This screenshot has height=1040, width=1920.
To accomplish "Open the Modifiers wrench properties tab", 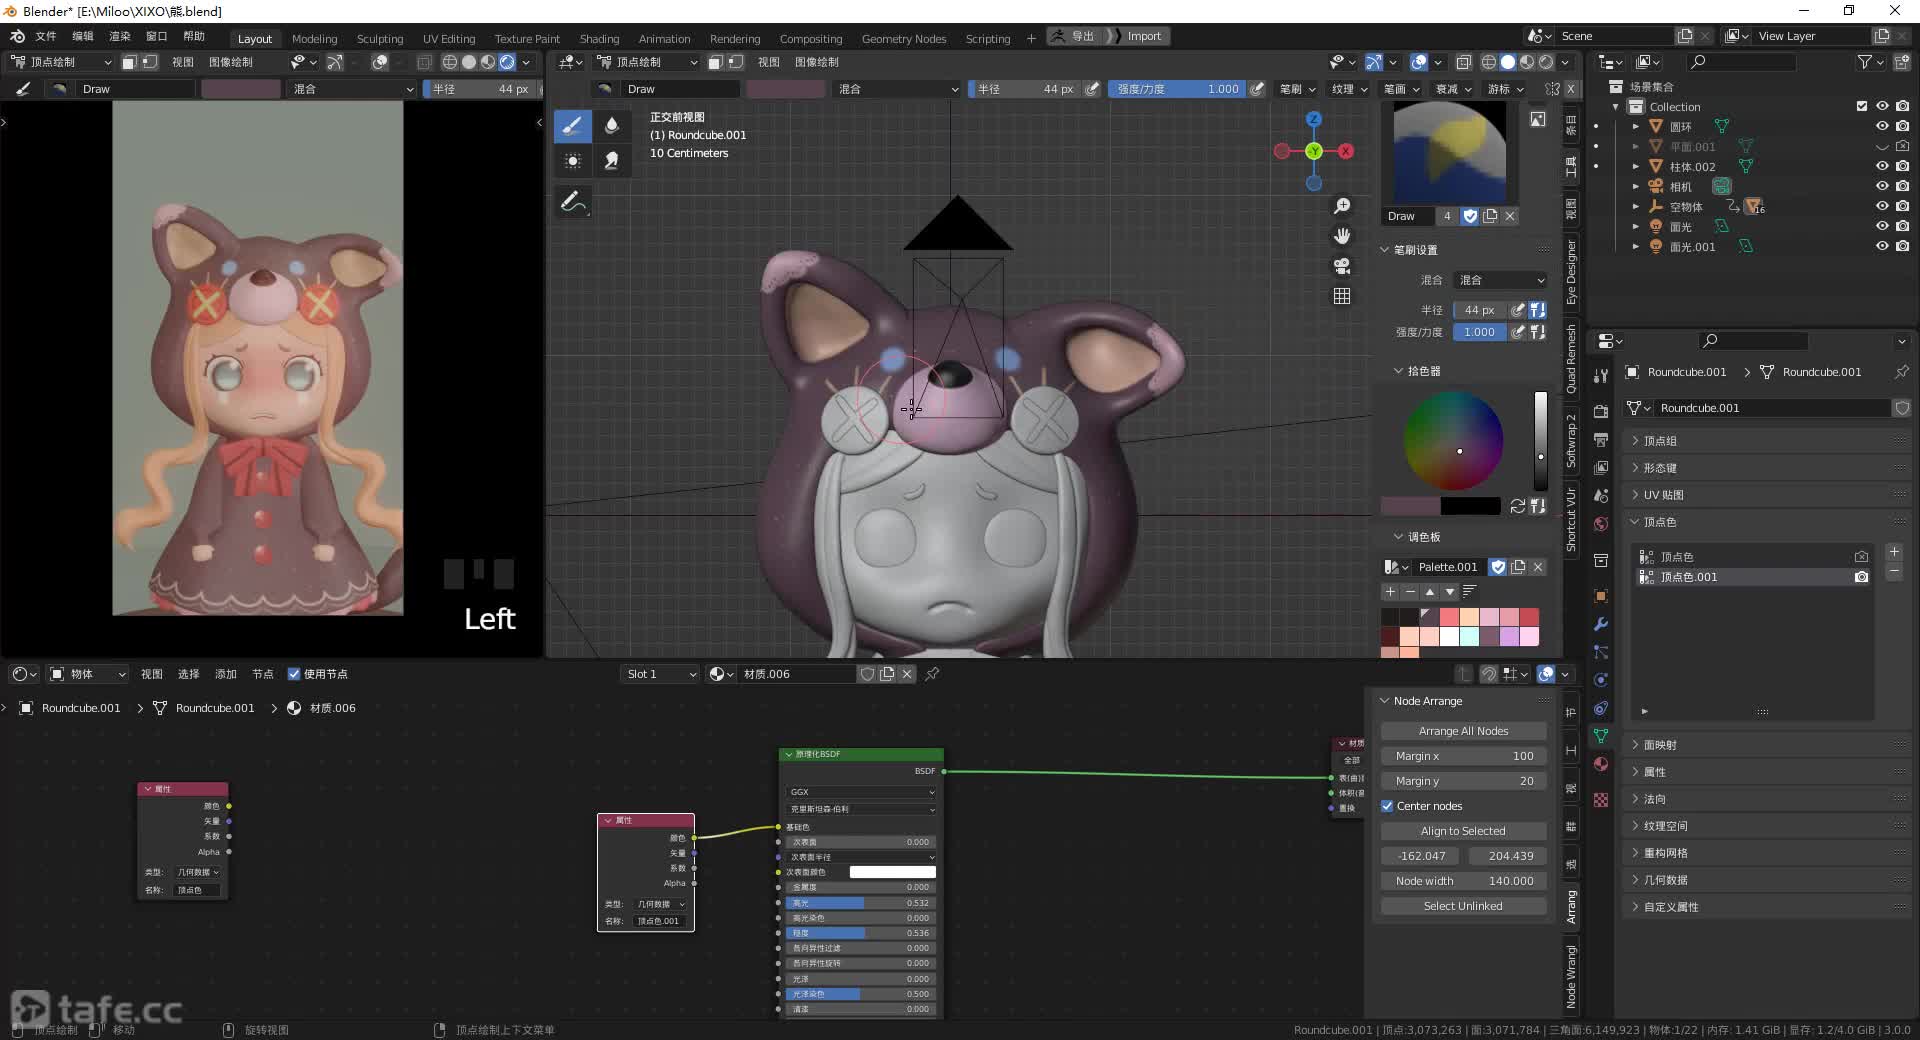I will click(1601, 624).
